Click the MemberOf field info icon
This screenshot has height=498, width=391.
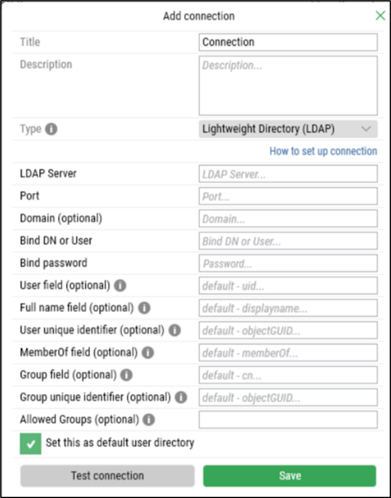(x=148, y=352)
